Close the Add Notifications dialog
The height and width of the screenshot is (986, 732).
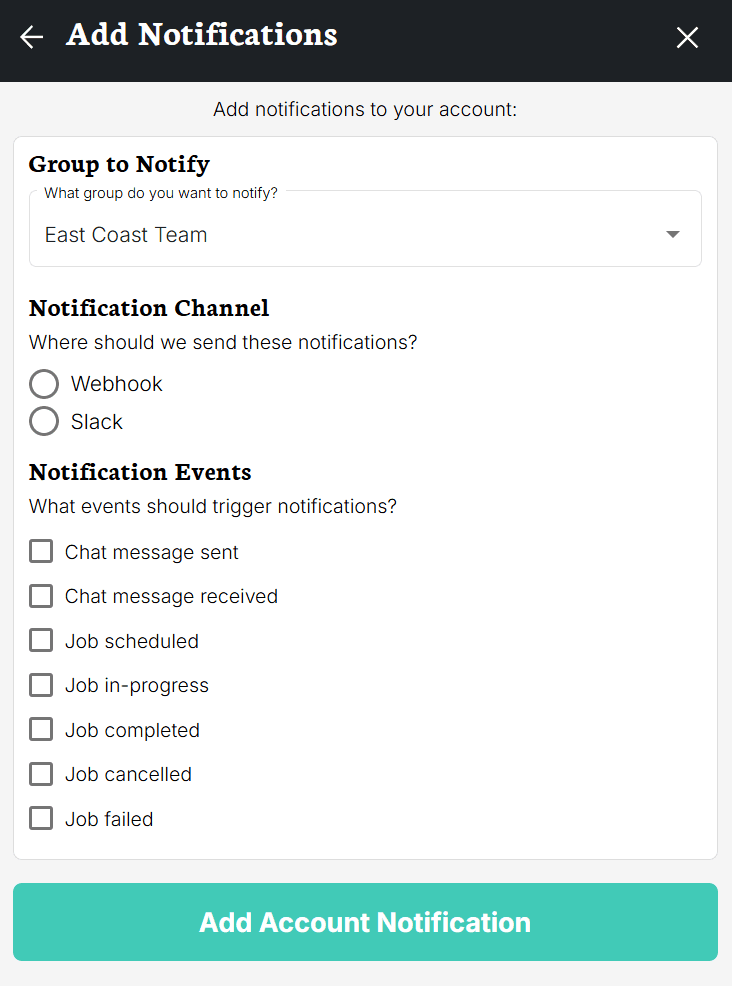pos(687,37)
